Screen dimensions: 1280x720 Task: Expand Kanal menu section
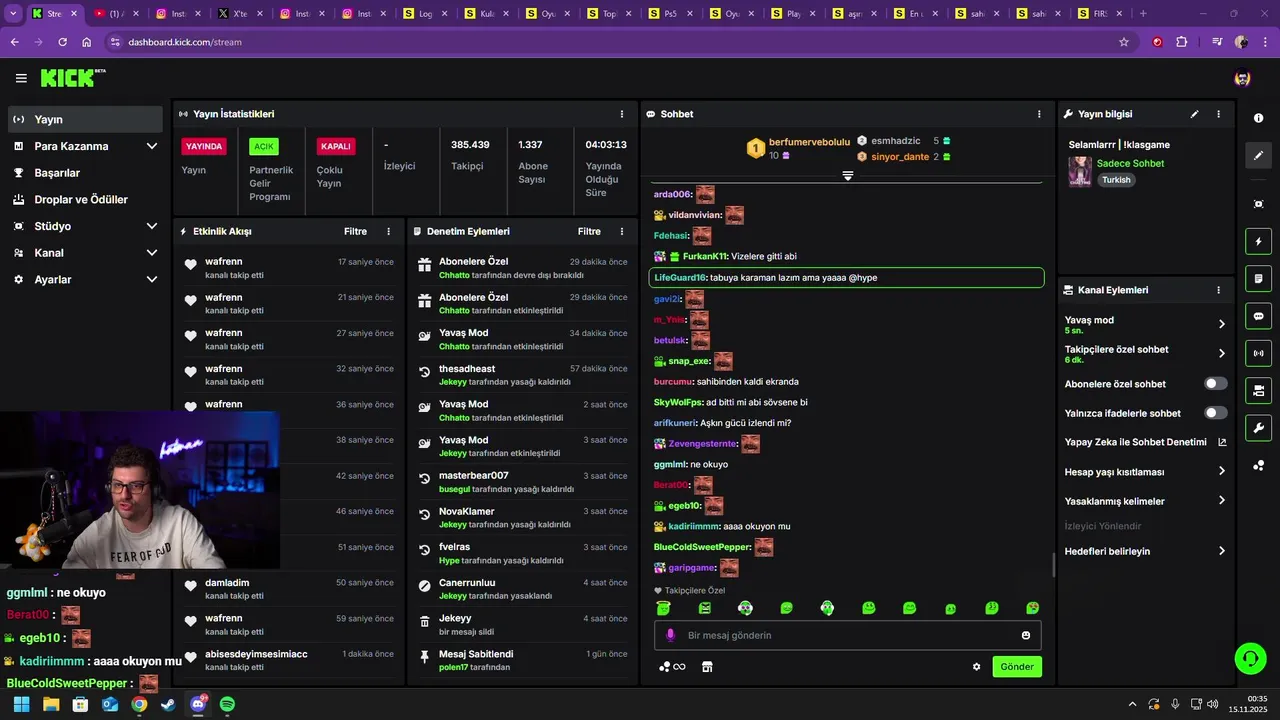coord(152,253)
